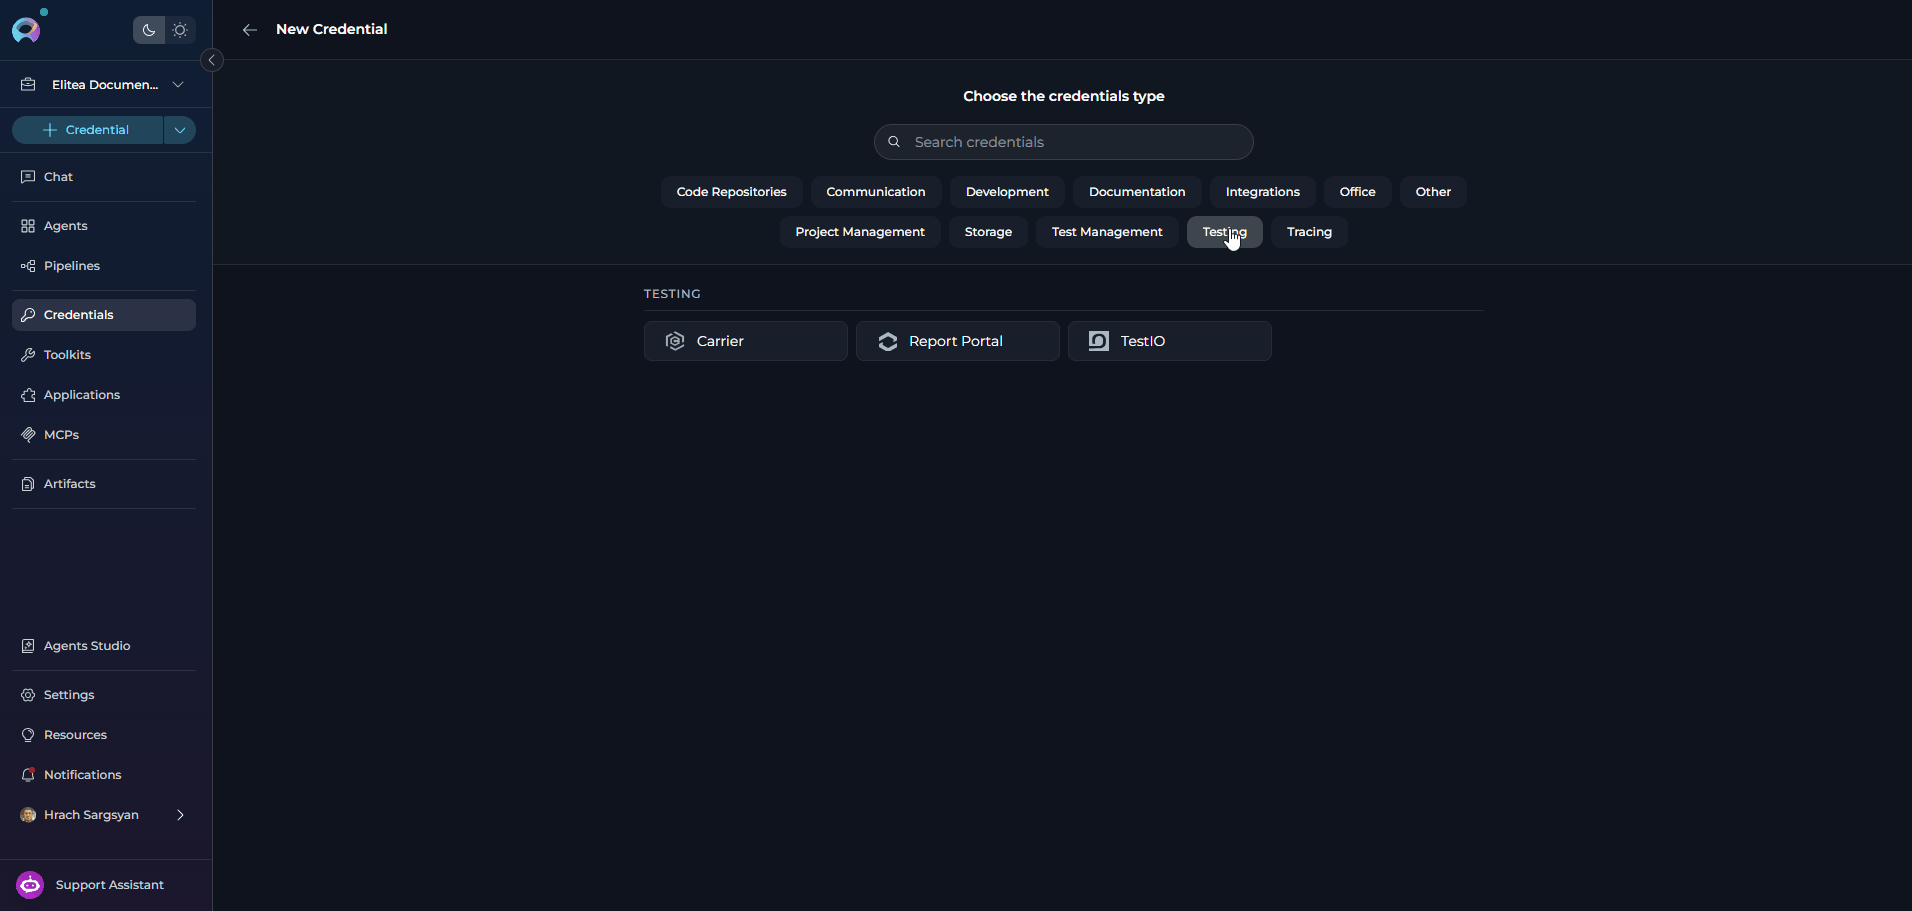
Task: Open Applications in the sidebar
Action: click(104, 395)
